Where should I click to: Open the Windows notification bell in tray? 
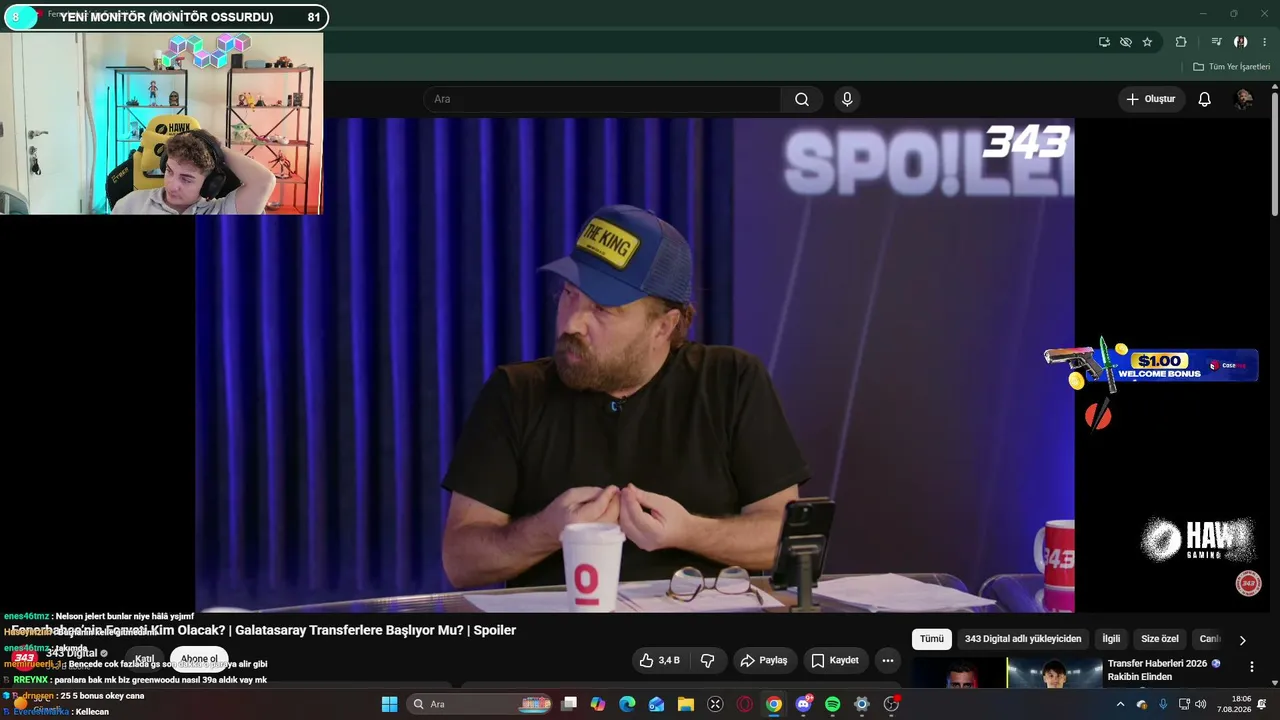(1262, 704)
